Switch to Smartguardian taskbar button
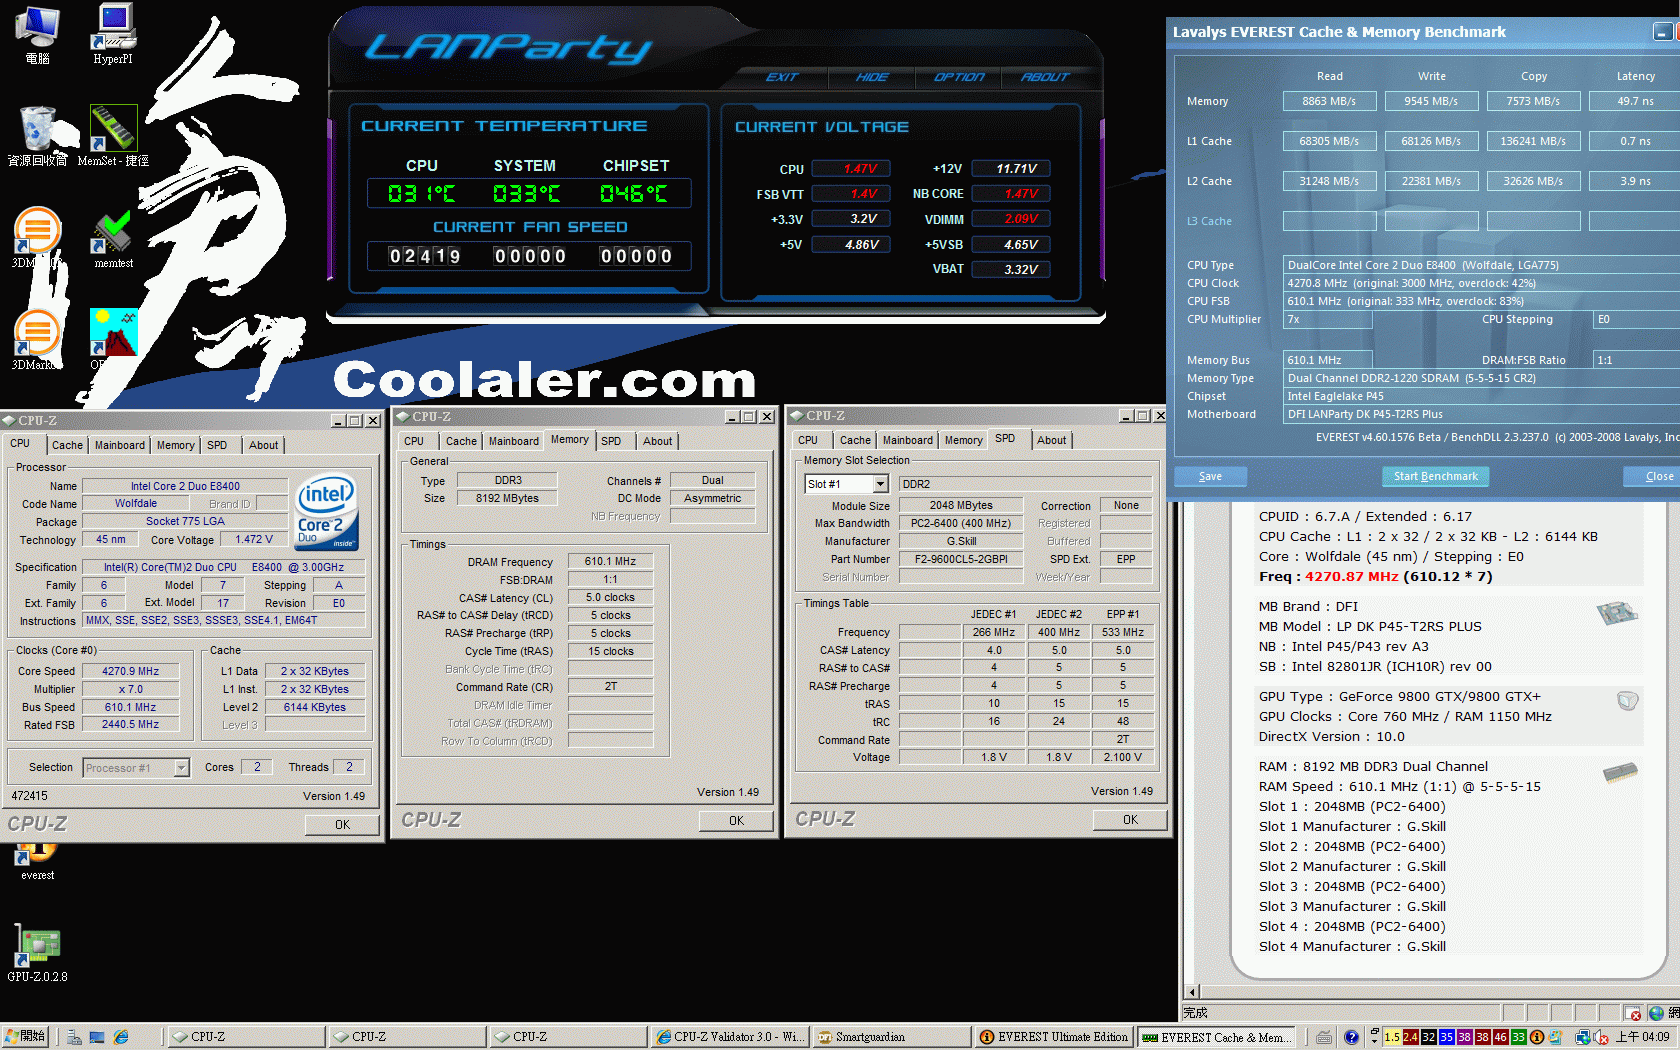 (x=890, y=1037)
